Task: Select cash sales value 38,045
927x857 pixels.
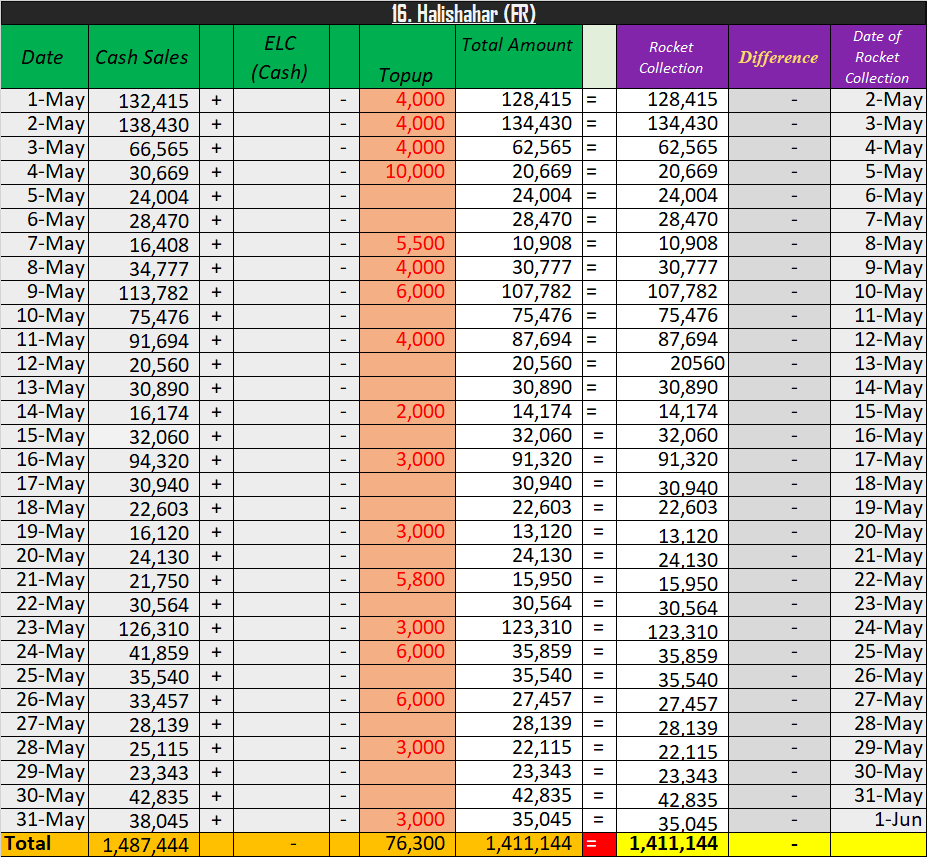Action: coord(144,820)
